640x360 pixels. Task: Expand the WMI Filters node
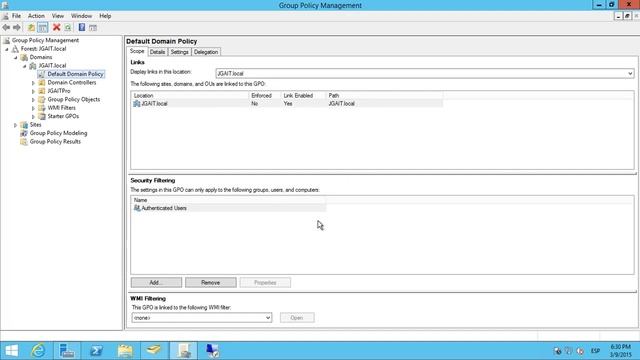[x=33, y=108]
